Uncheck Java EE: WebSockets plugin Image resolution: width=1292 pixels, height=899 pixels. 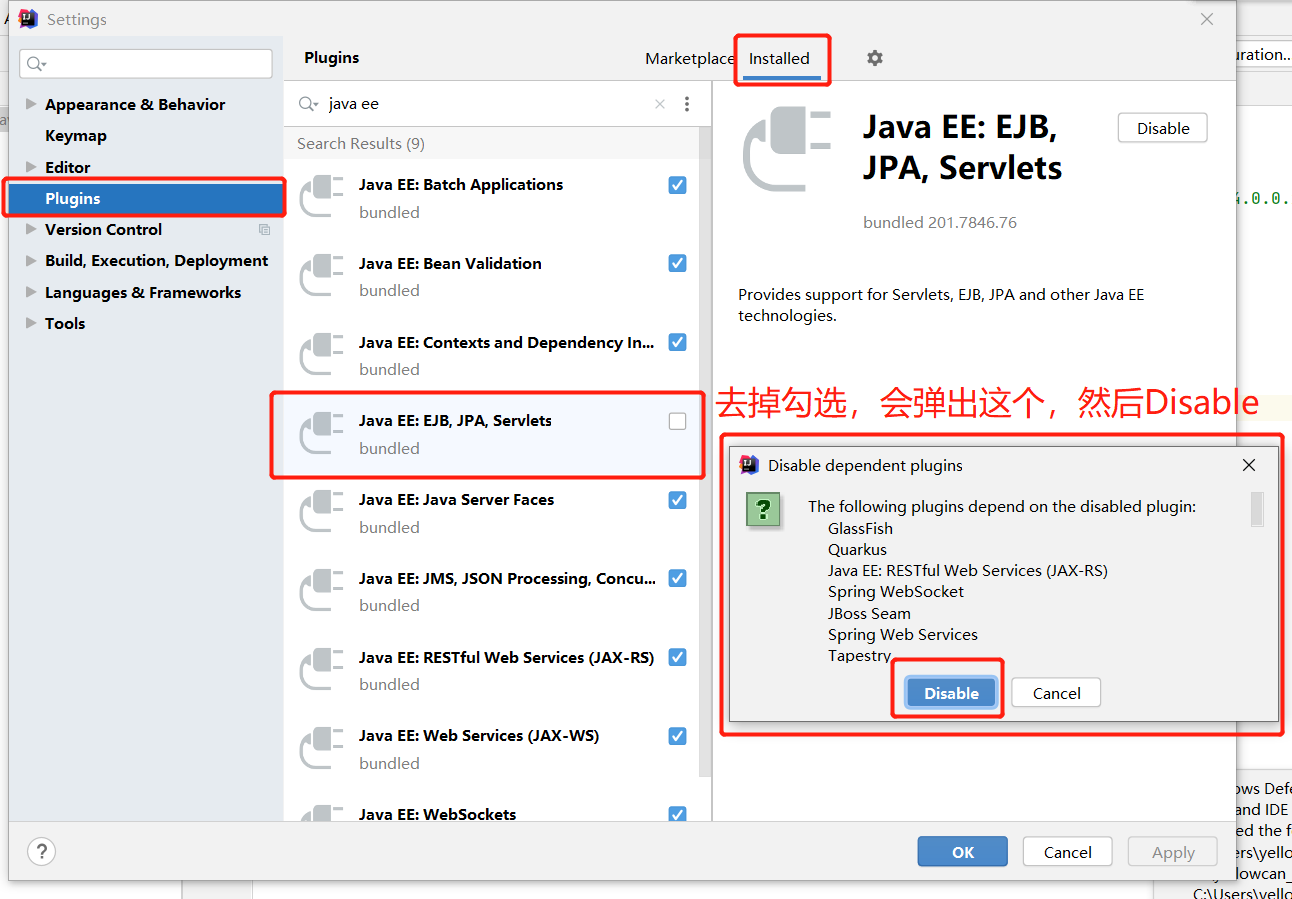coord(678,814)
